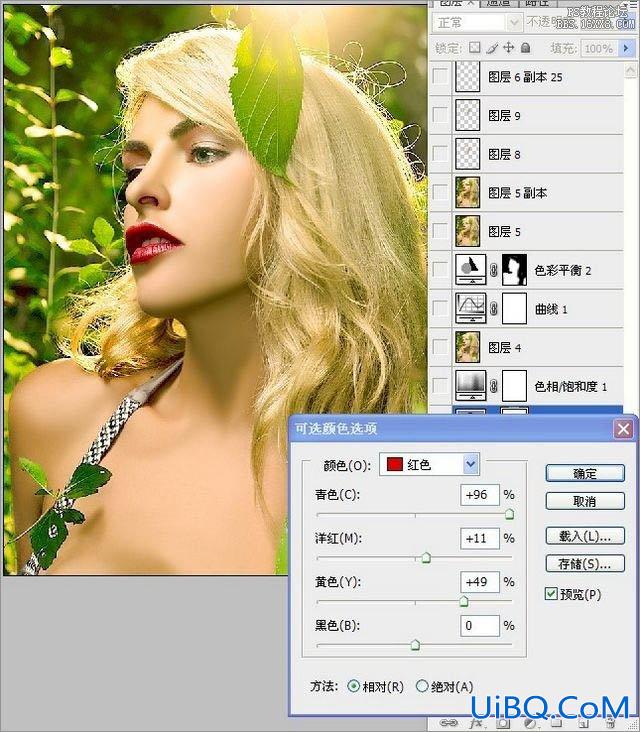Open the 颜色(O) color dropdown showing 红色
Viewport: 640px width, 732px height.
(x=429, y=464)
